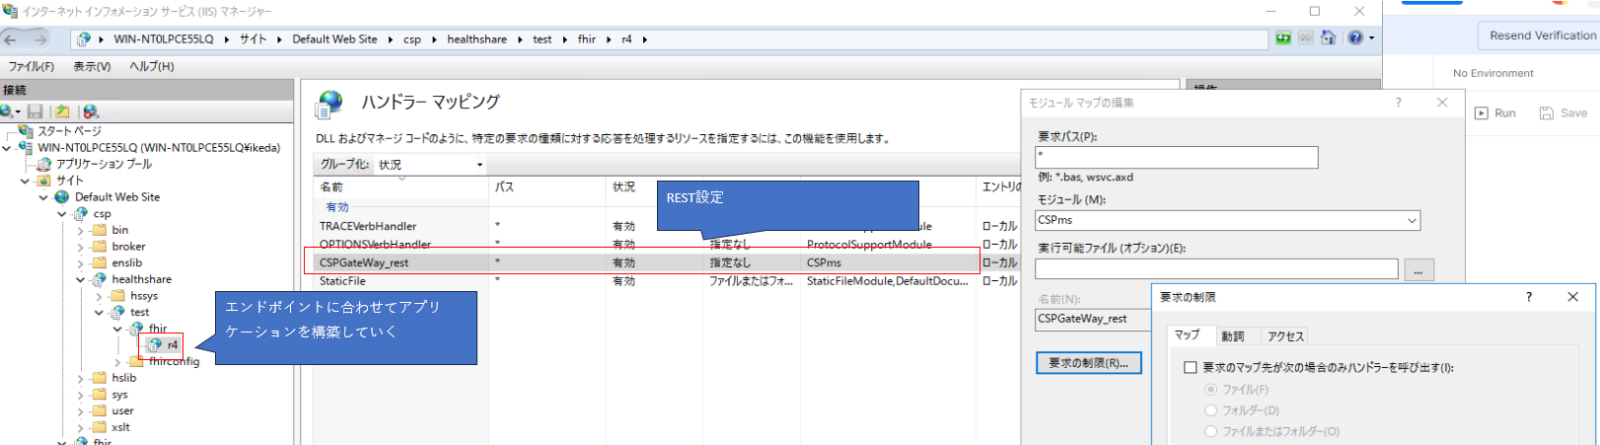Click the browse button beside executable field
The height and width of the screenshot is (445, 1600).
[x=1419, y=269]
